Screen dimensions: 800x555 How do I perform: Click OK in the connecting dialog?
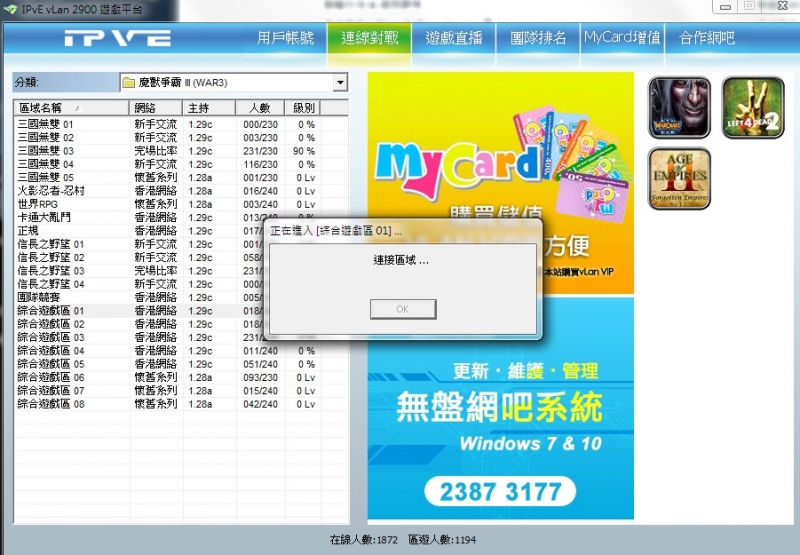point(403,309)
